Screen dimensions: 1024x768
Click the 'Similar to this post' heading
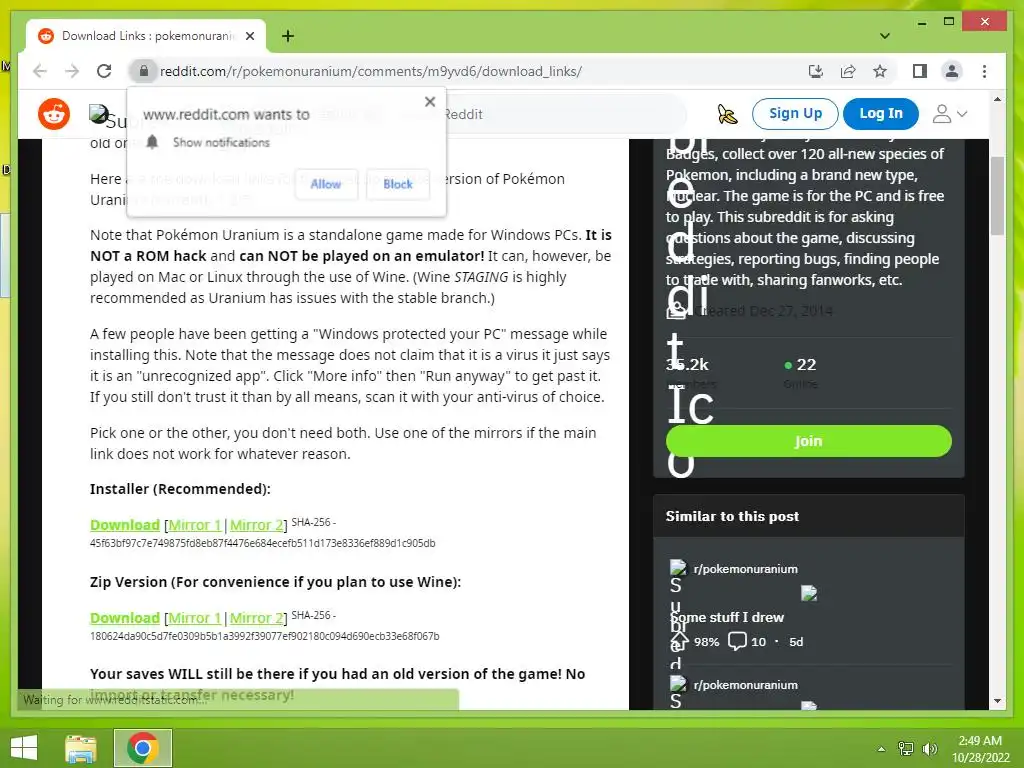732,516
